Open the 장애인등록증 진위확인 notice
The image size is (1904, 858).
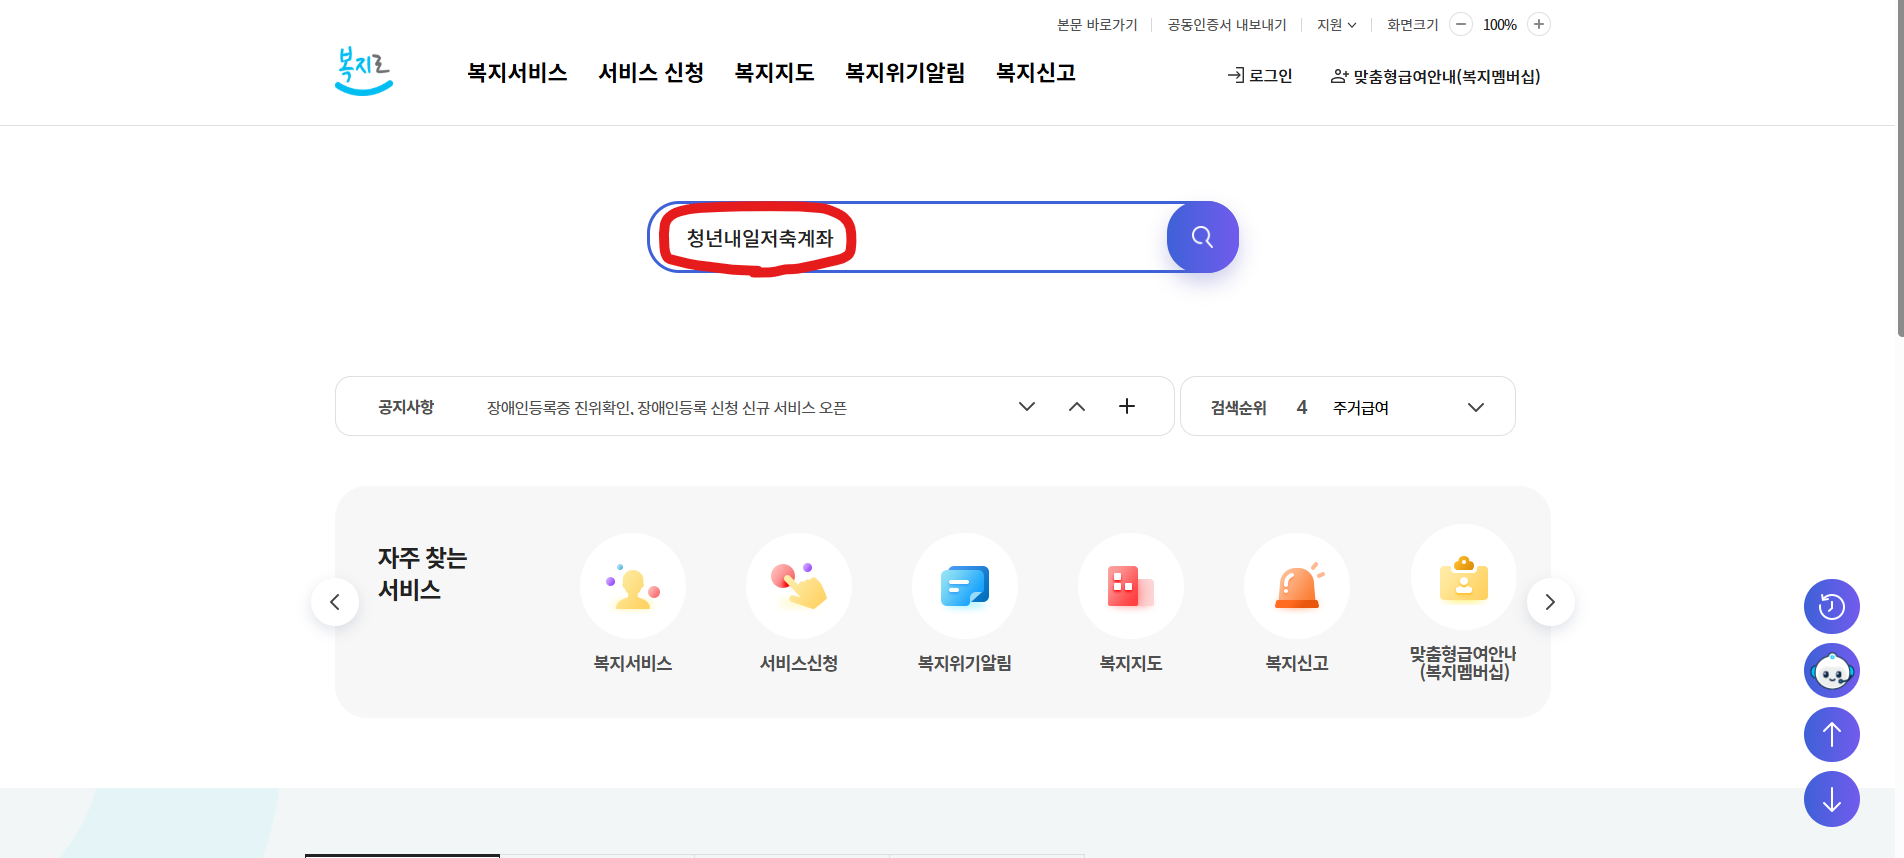tap(667, 408)
